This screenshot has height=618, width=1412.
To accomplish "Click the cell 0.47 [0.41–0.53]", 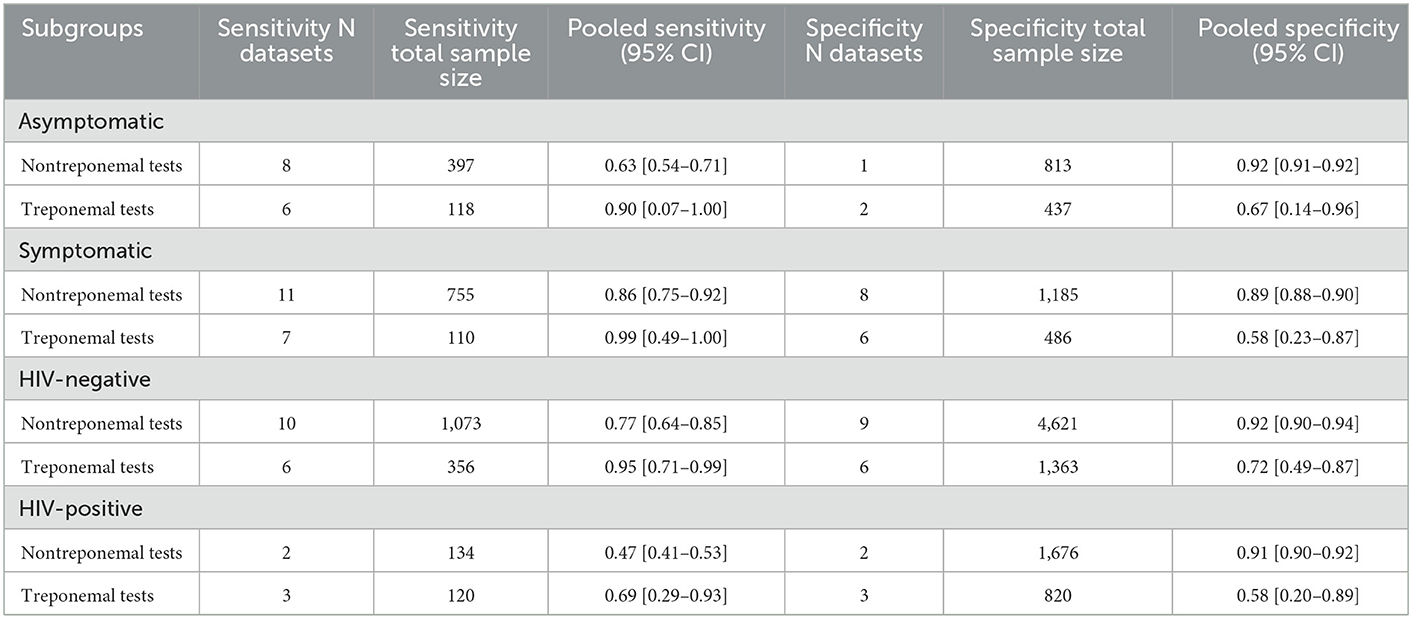I will (x=666, y=552).
